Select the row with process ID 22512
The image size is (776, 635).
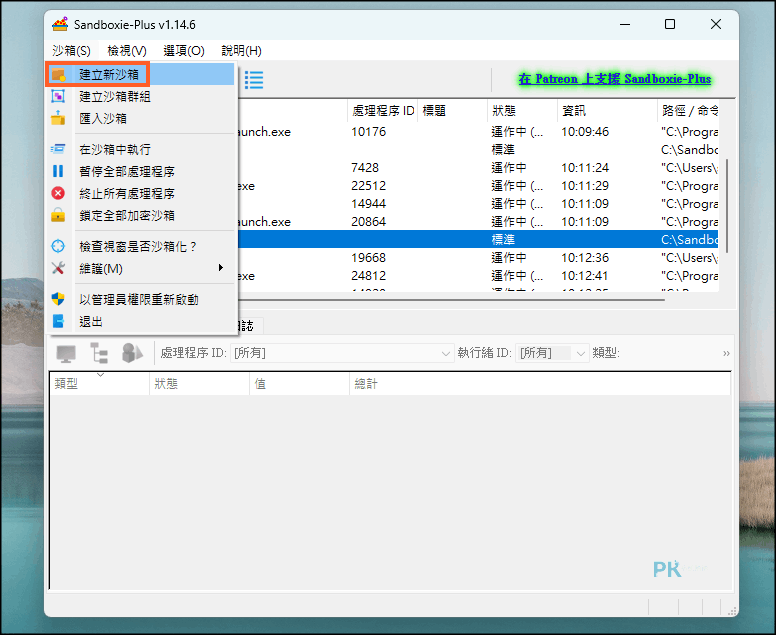pyautogui.click(x=478, y=186)
